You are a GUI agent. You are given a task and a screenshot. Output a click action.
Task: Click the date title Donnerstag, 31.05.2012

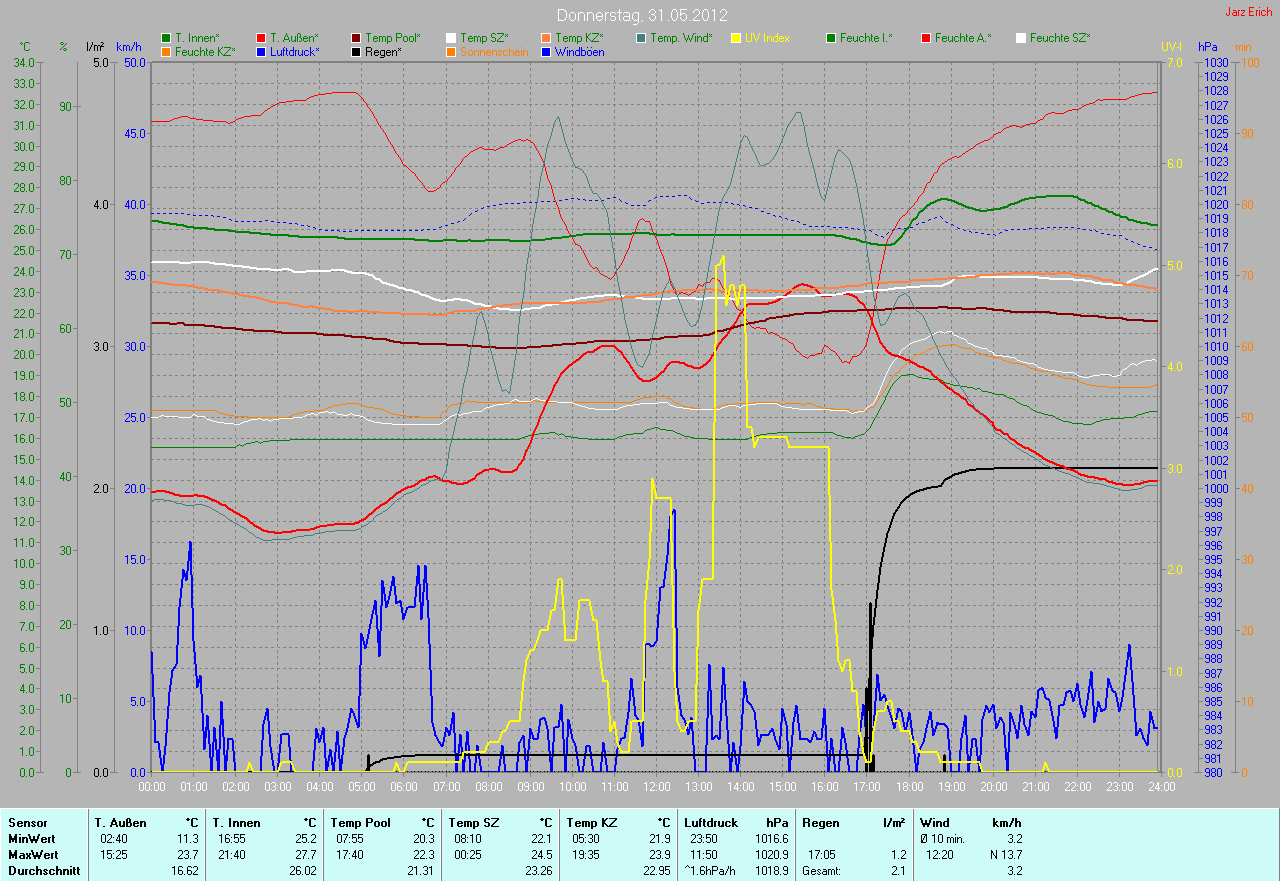pyautogui.click(x=641, y=16)
